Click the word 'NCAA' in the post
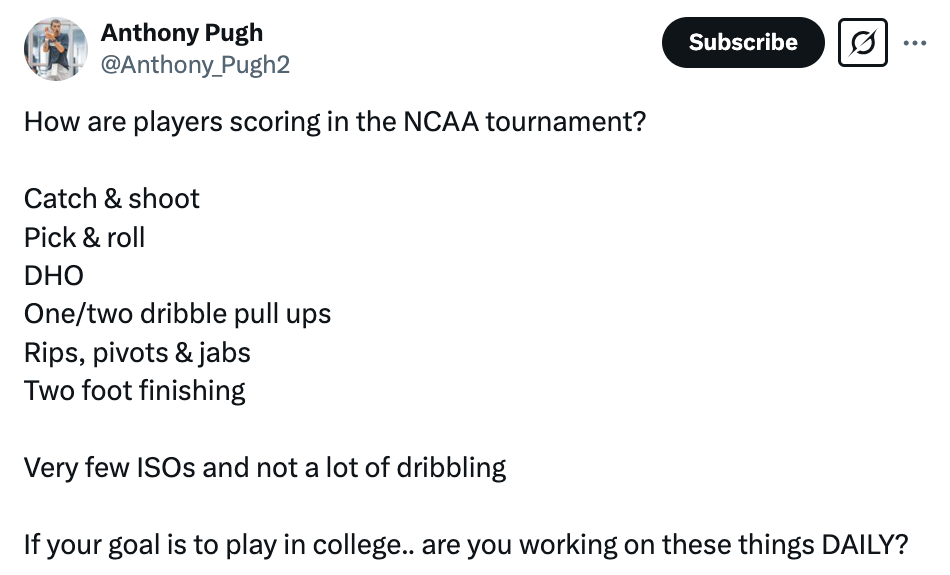This screenshot has height=575, width=950. coord(441,123)
